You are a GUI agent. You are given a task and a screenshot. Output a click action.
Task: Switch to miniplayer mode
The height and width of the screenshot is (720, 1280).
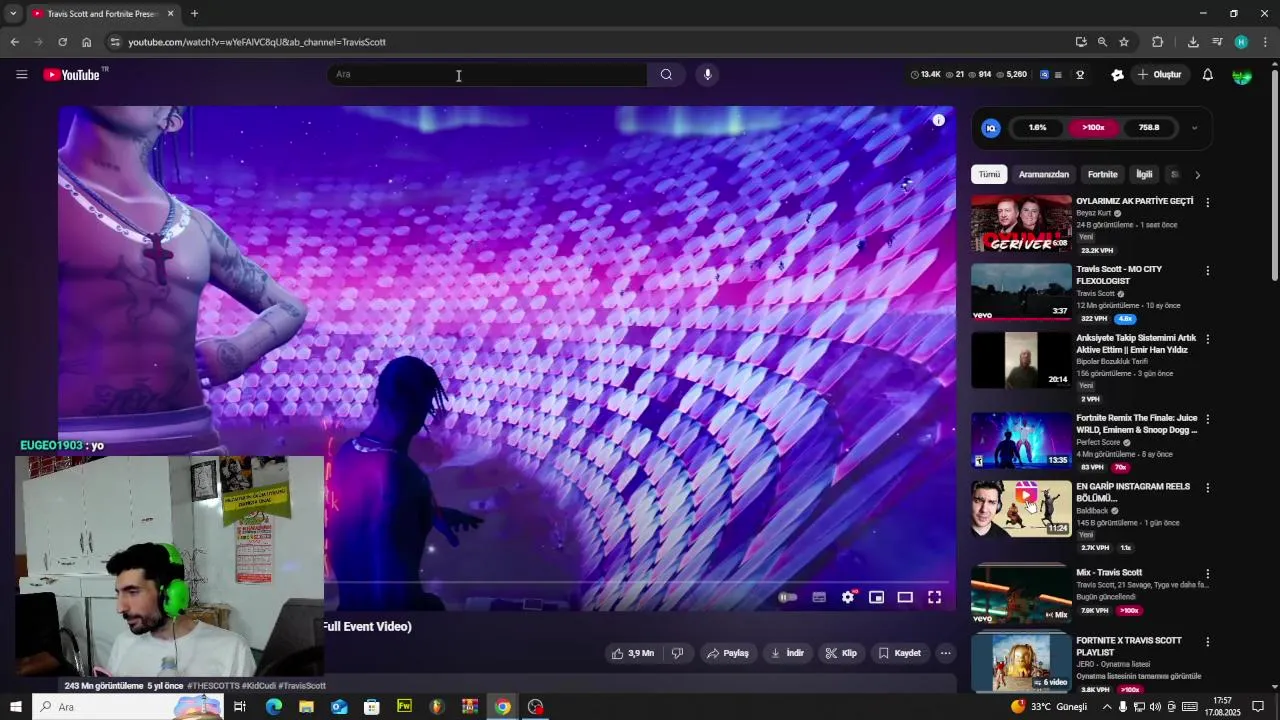(x=876, y=597)
